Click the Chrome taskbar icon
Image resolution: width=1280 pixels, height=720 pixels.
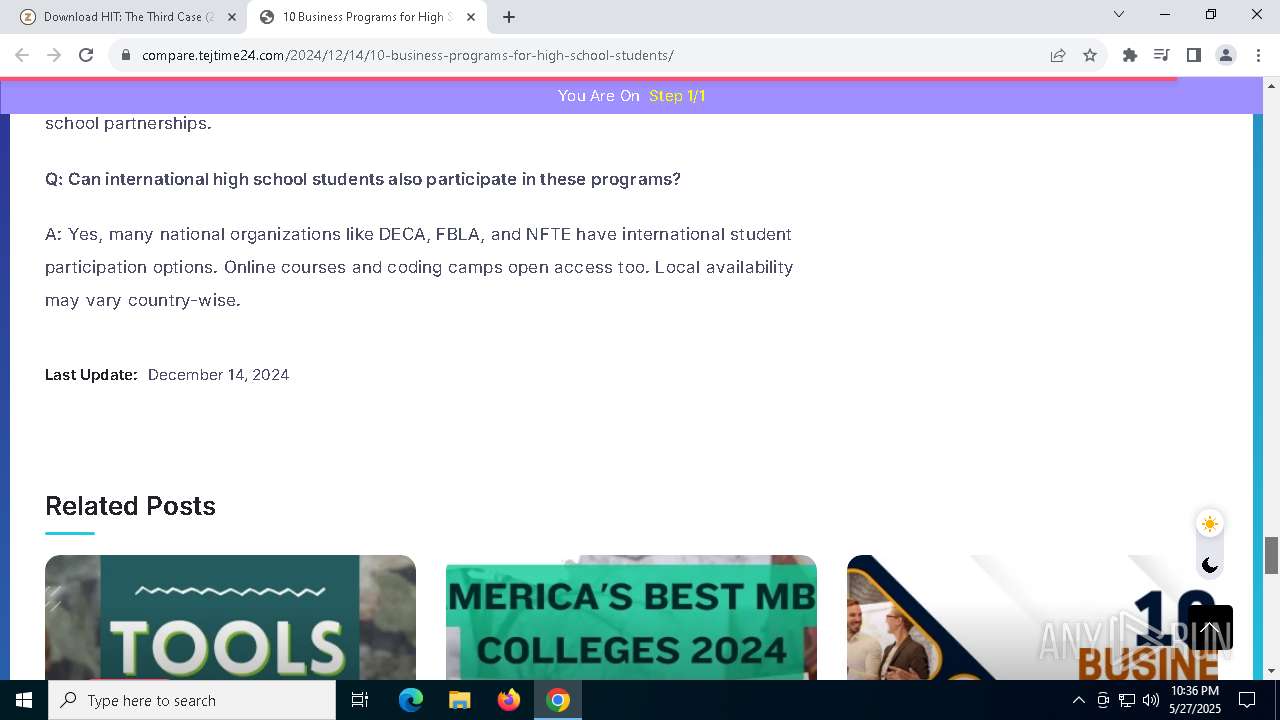point(558,700)
